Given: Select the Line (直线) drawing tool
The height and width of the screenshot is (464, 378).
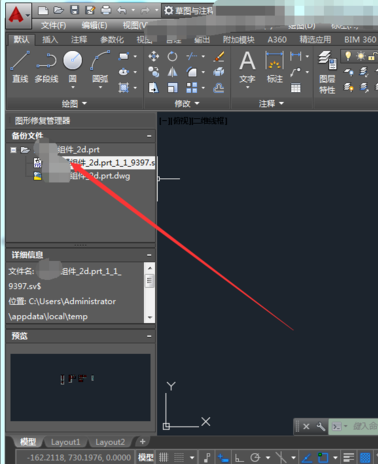Looking at the screenshot, I should 20,66.
